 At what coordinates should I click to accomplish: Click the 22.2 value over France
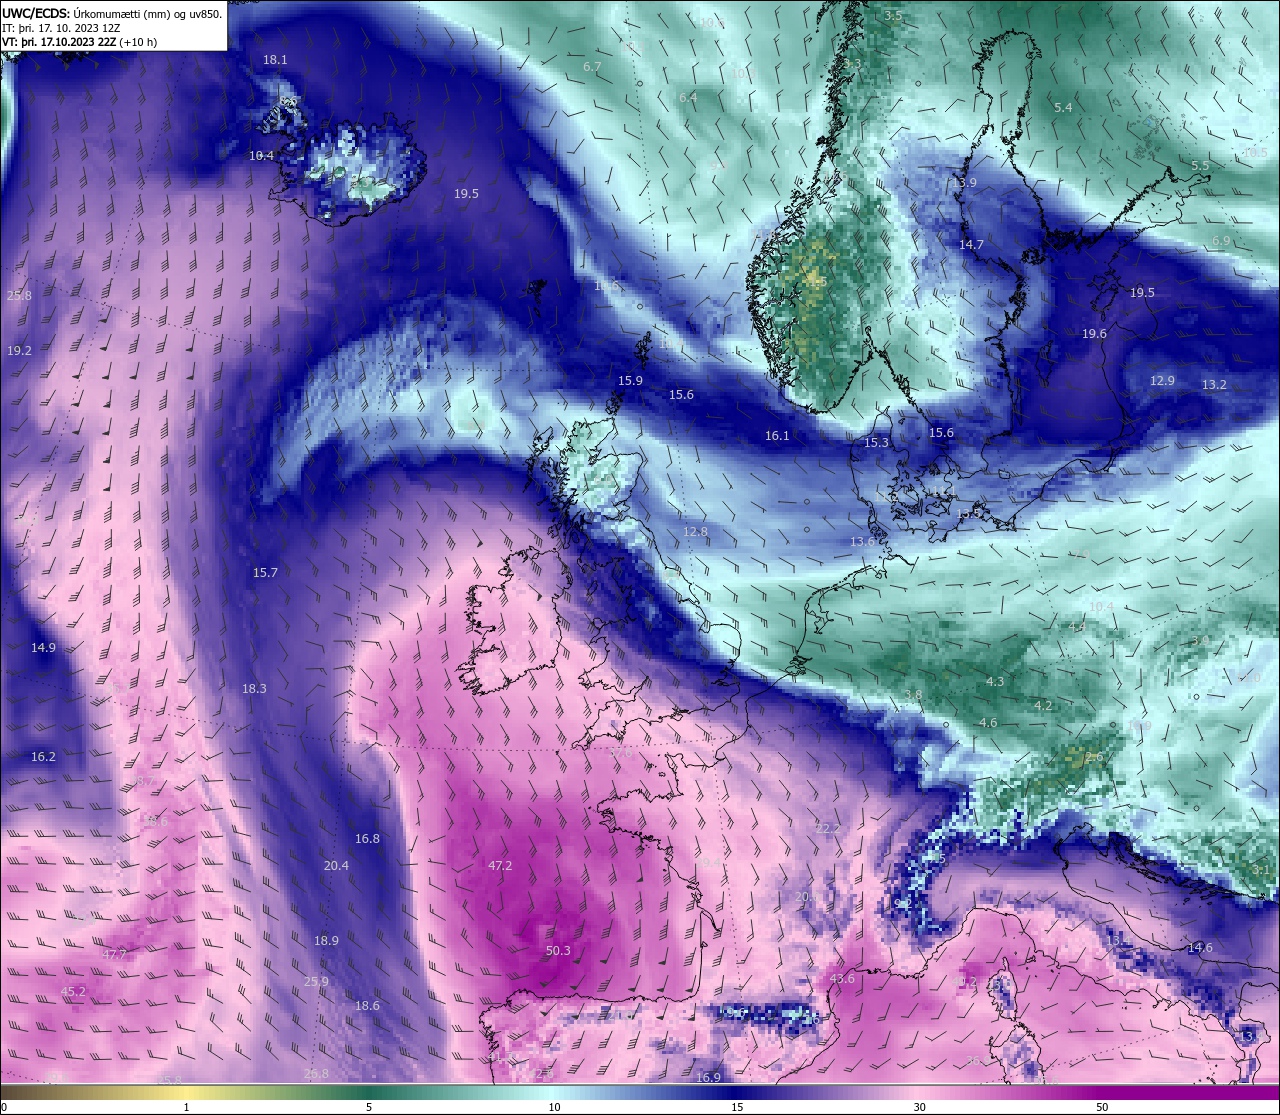(828, 829)
